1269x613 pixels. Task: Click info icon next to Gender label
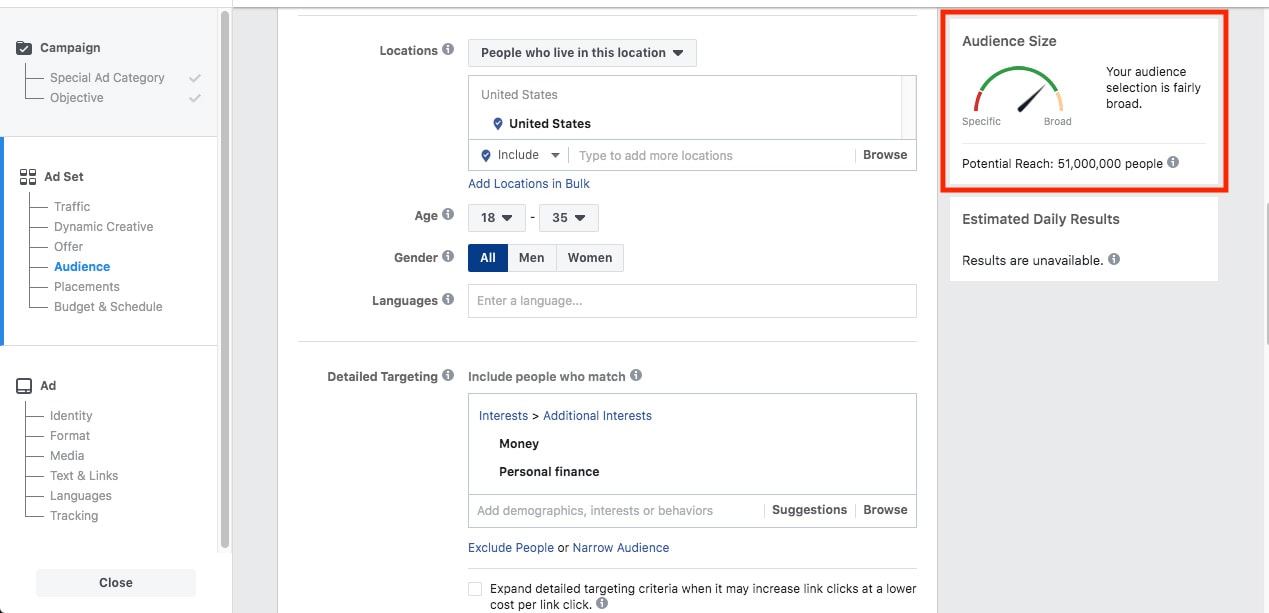448,257
